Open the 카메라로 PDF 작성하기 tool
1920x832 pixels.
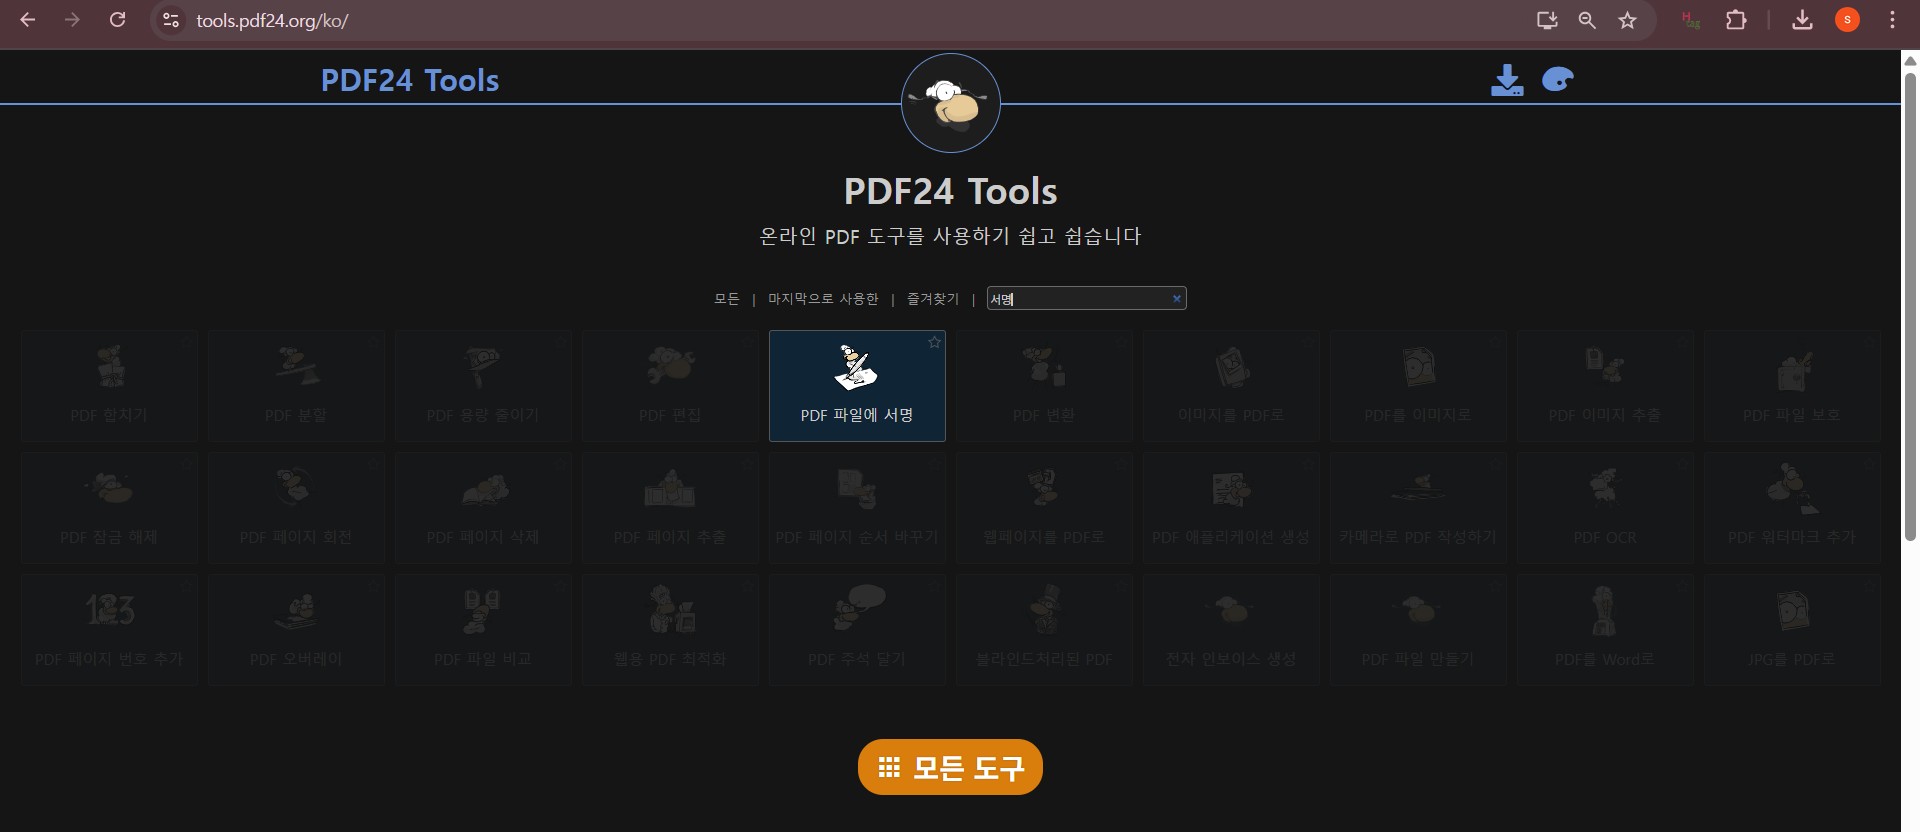point(1418,508)
